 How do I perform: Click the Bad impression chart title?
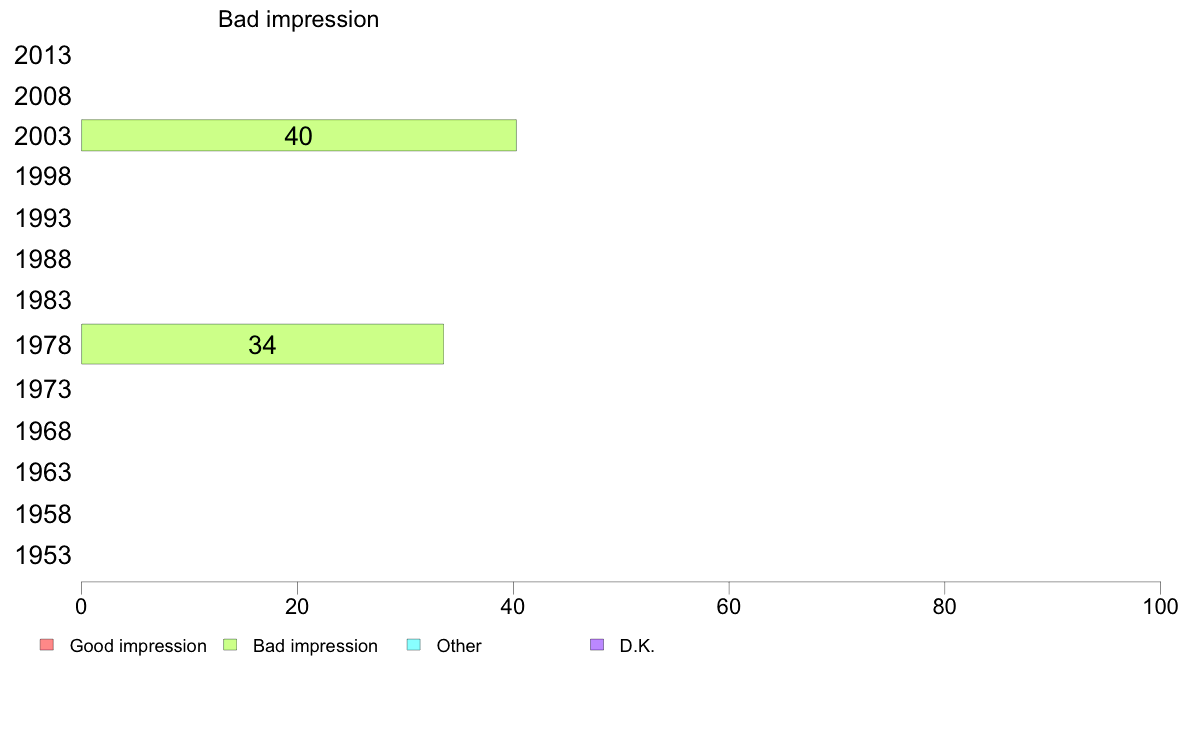point(299,20)
